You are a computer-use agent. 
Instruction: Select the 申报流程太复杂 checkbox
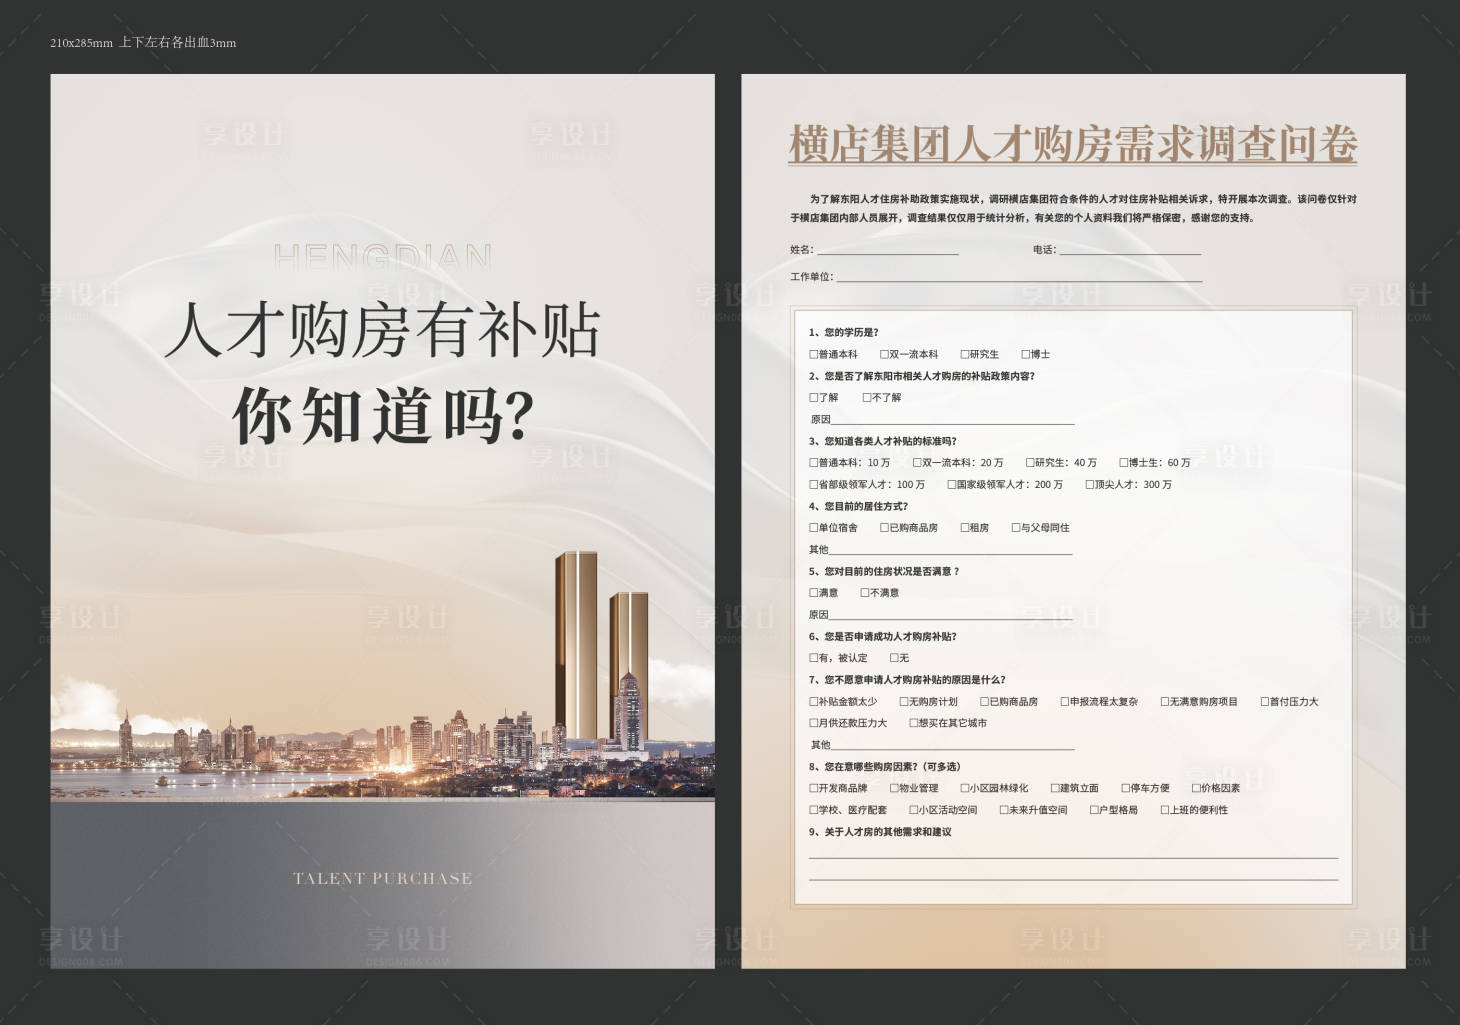[1065, 701]
